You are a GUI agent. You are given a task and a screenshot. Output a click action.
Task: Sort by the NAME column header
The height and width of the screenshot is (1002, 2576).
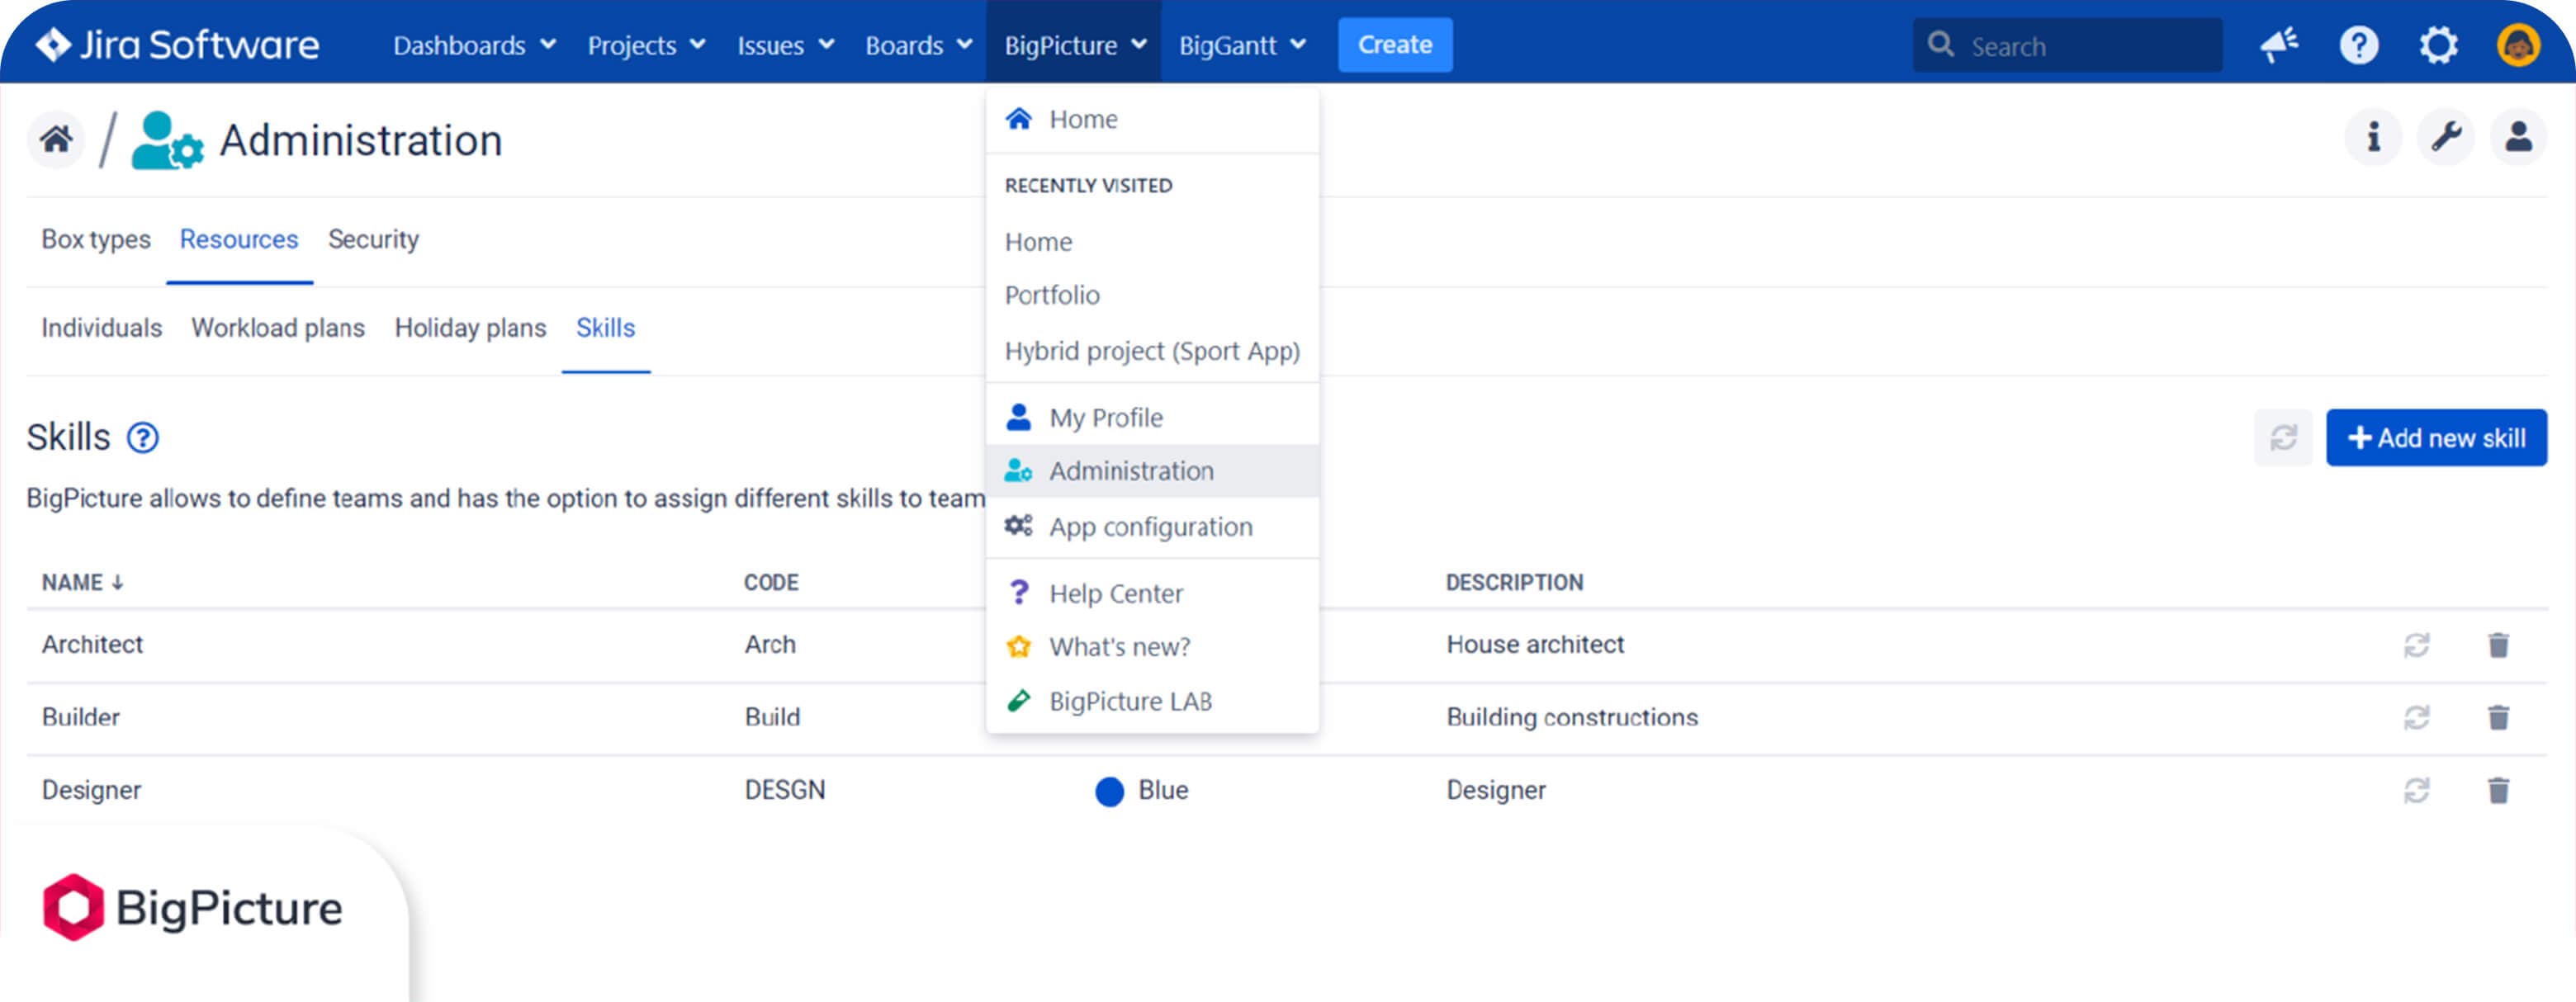tap(82, 583)
